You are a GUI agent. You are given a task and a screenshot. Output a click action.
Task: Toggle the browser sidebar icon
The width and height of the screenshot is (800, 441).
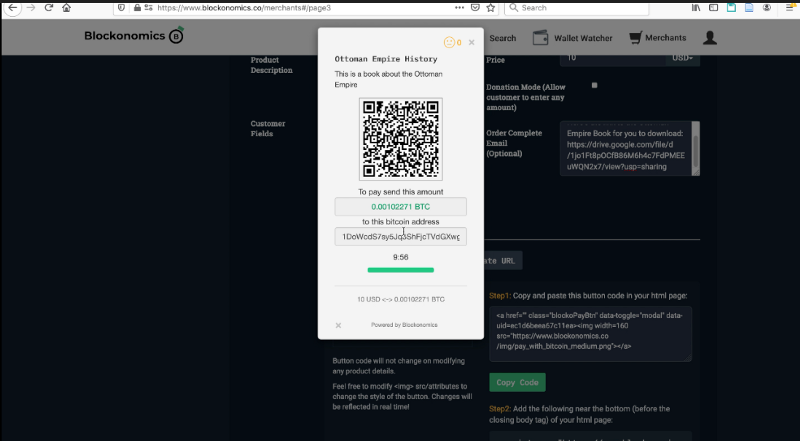[x=714, y=8]
